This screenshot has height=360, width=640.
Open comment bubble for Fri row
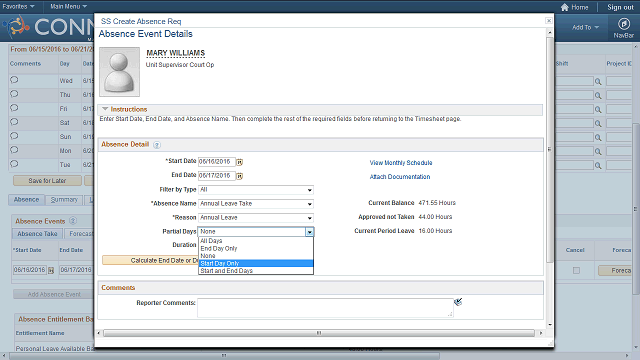click(14, 108)
